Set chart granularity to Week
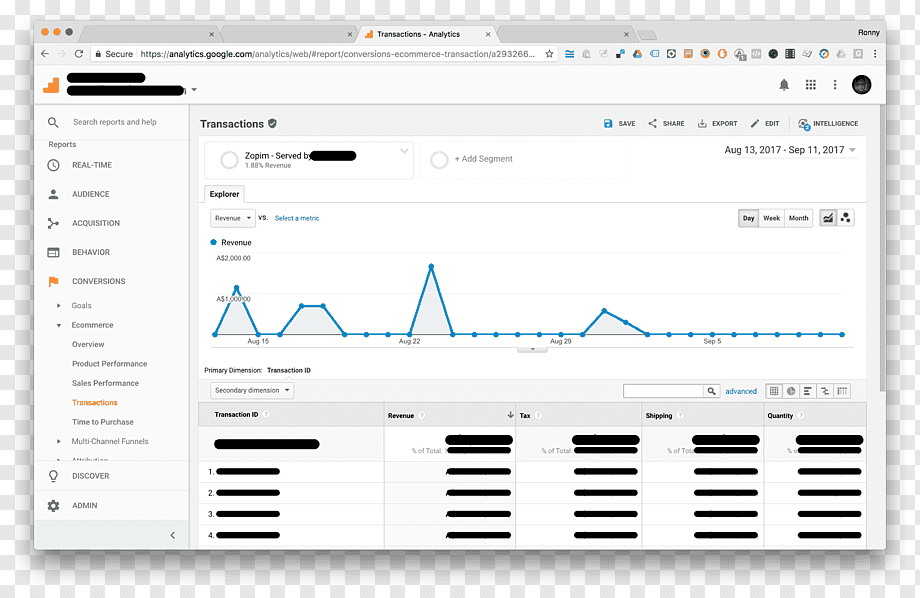 (x=771, y=218)
